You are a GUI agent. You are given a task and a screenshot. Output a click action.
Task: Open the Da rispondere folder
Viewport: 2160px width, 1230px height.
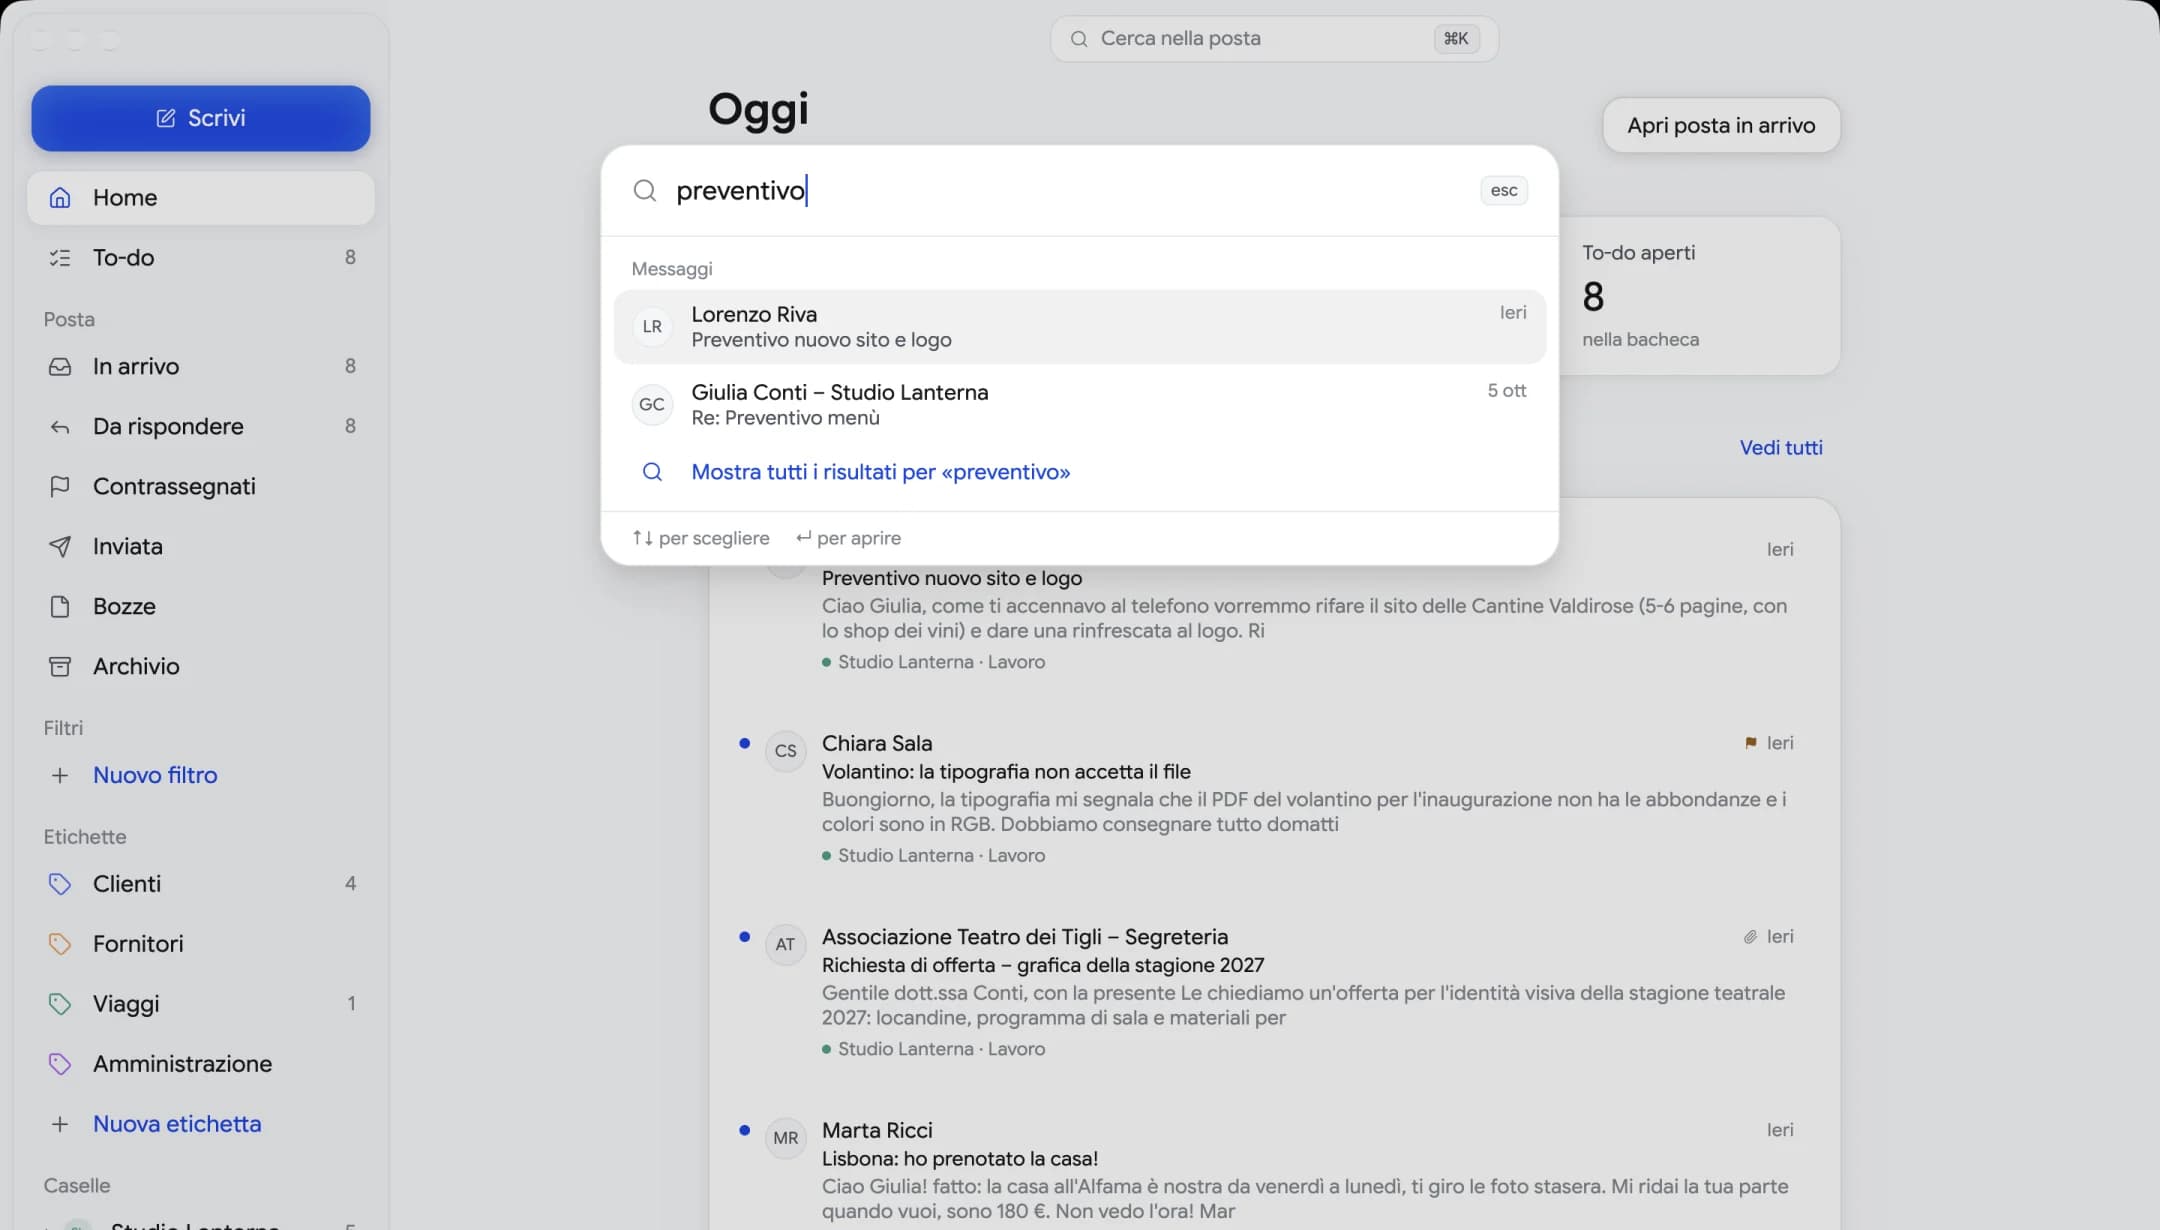[x=201, y=426]
